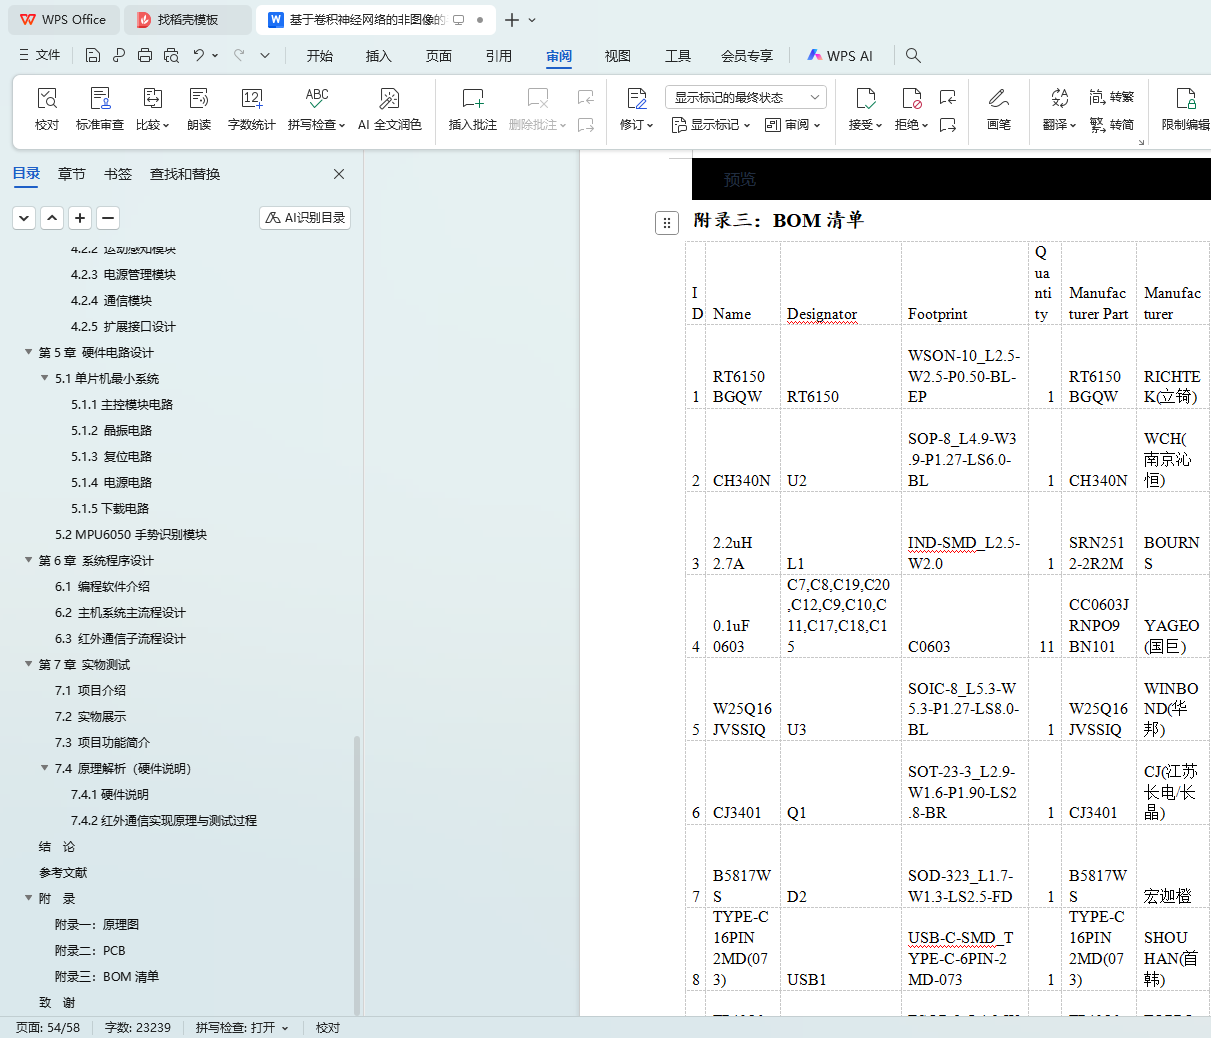
Task: Open the 显示标记的最终状态 dropdown
Action: 746,97
